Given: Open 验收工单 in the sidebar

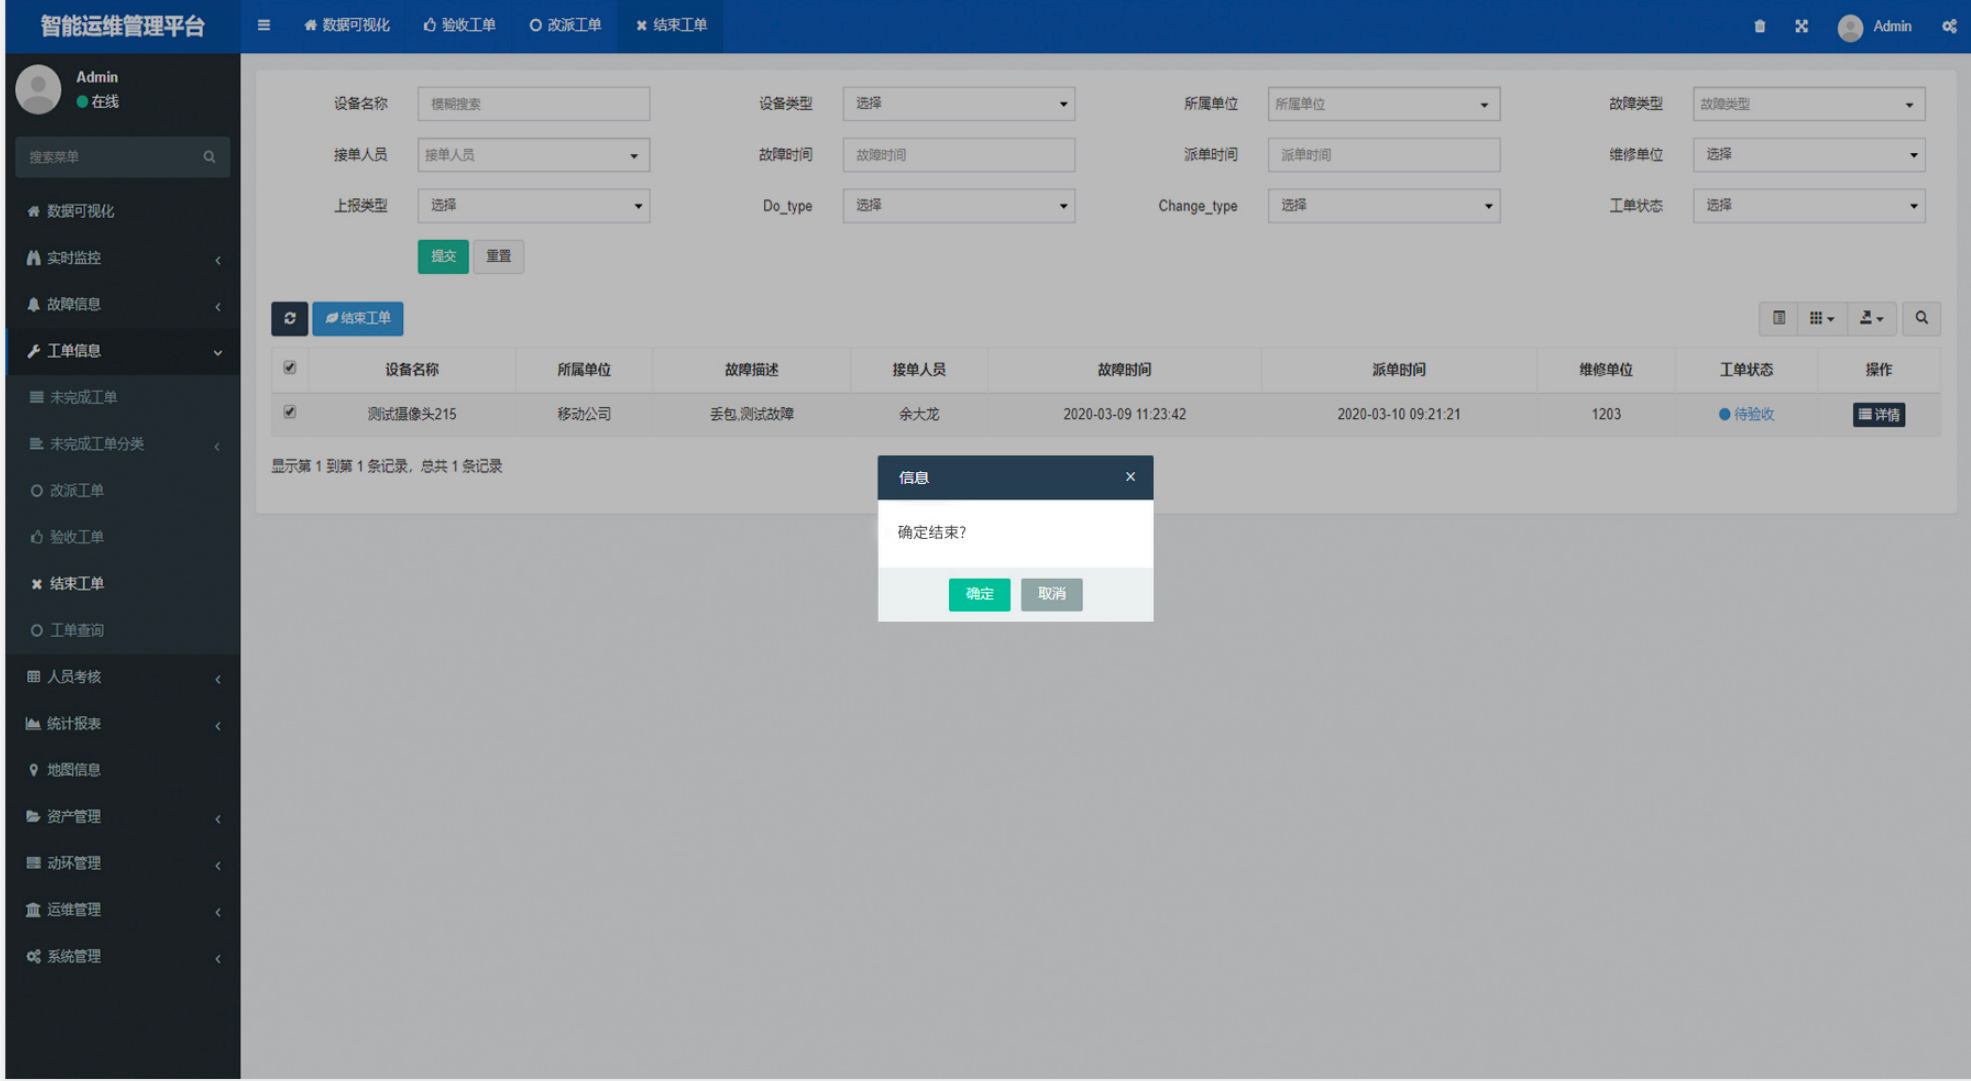Looking at the screenshot, I should pos(122,537).
